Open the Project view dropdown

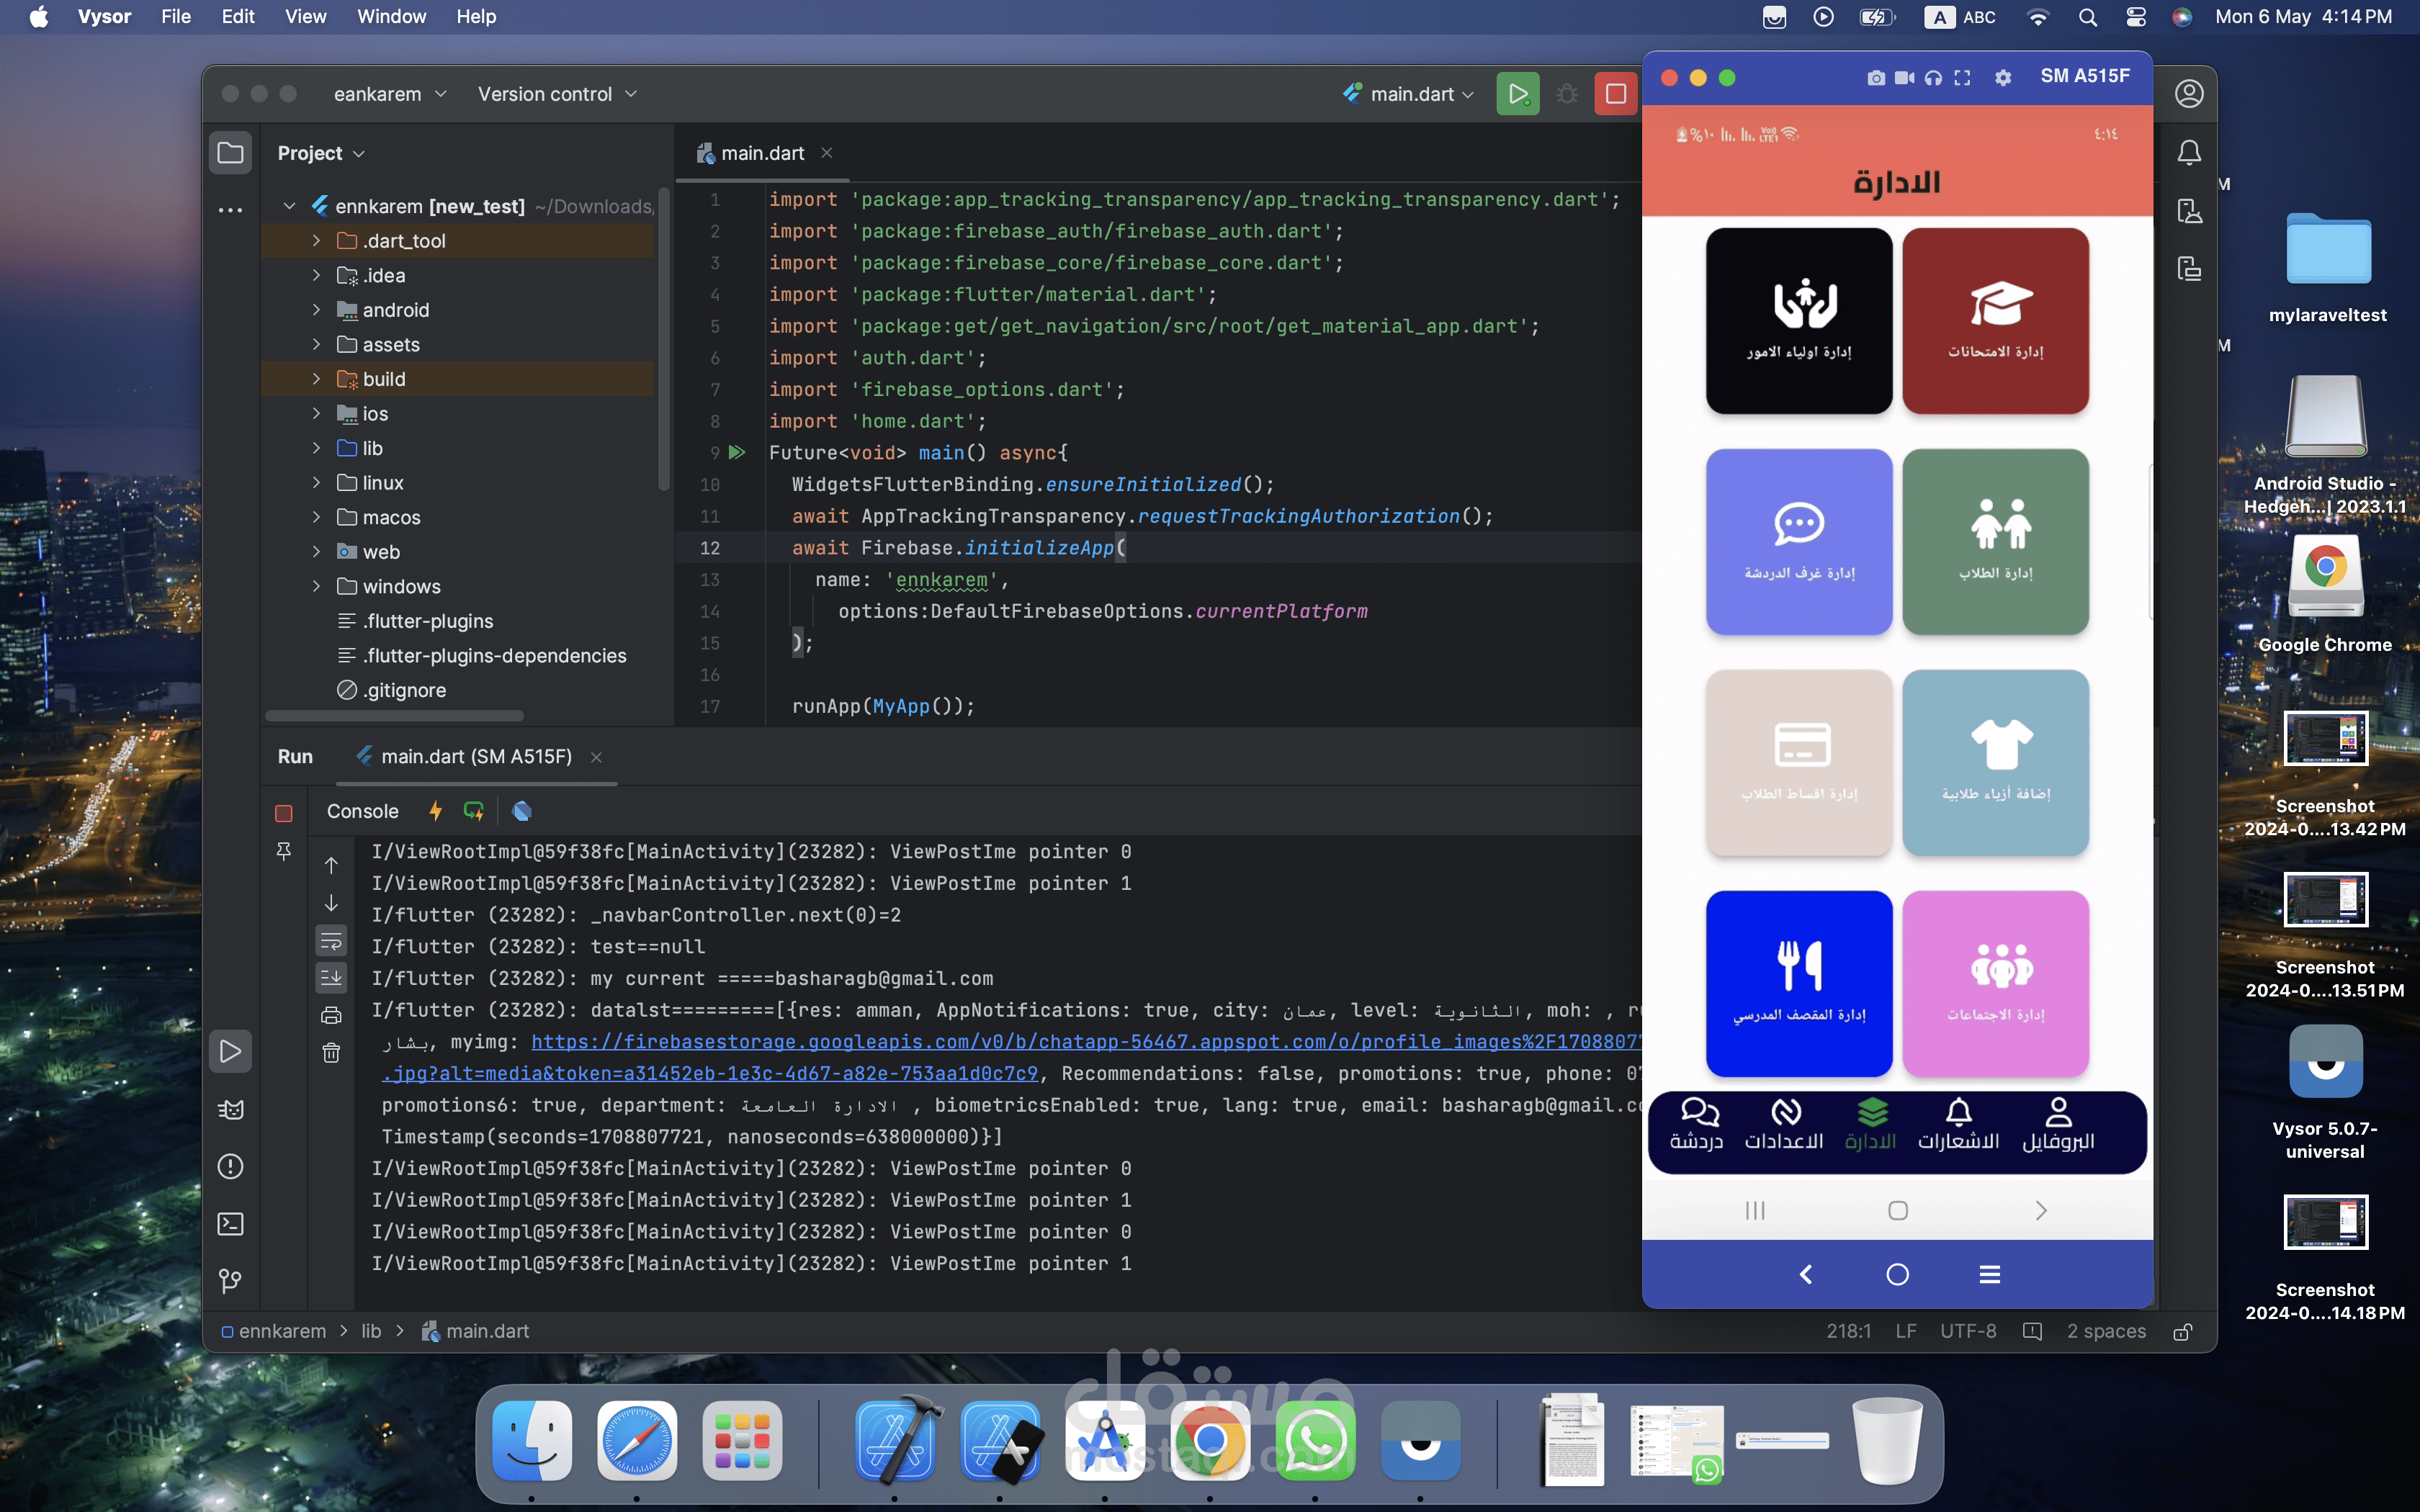click(321, 153)
